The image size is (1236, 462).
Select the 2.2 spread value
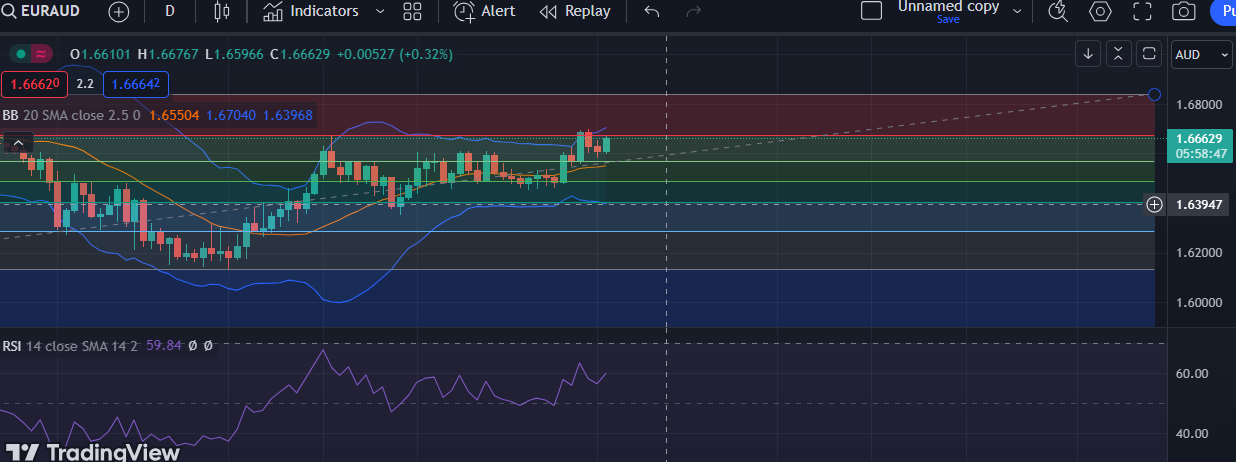tap(85, 84)
